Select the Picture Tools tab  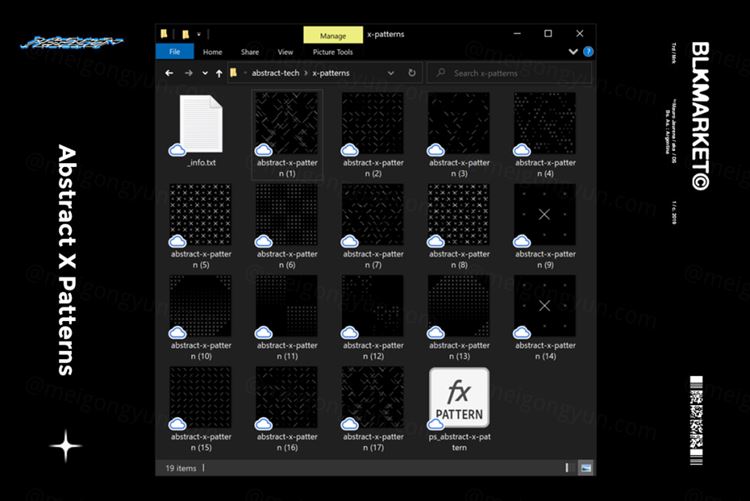point(332,52)
